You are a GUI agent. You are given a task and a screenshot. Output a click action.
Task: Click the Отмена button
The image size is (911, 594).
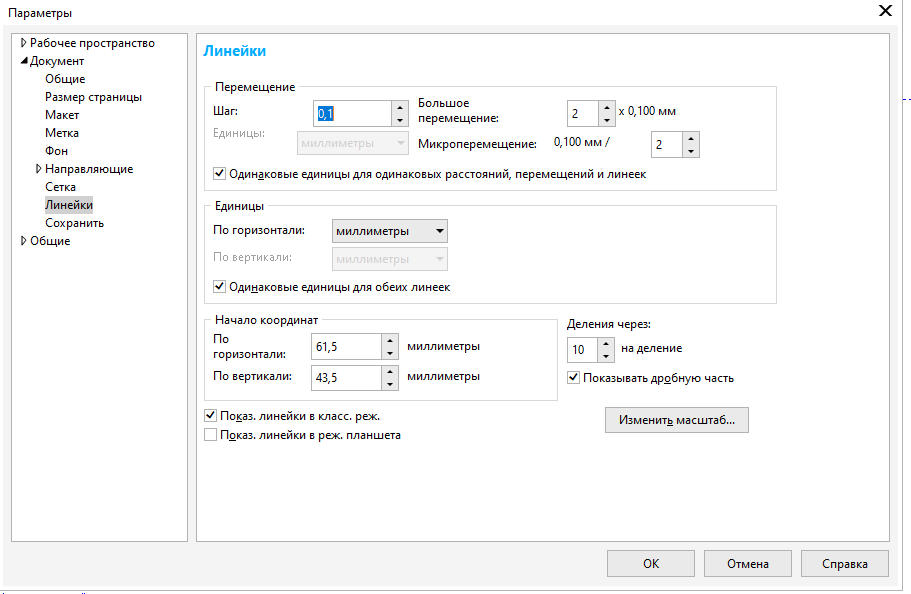click(x=748, y=564)
